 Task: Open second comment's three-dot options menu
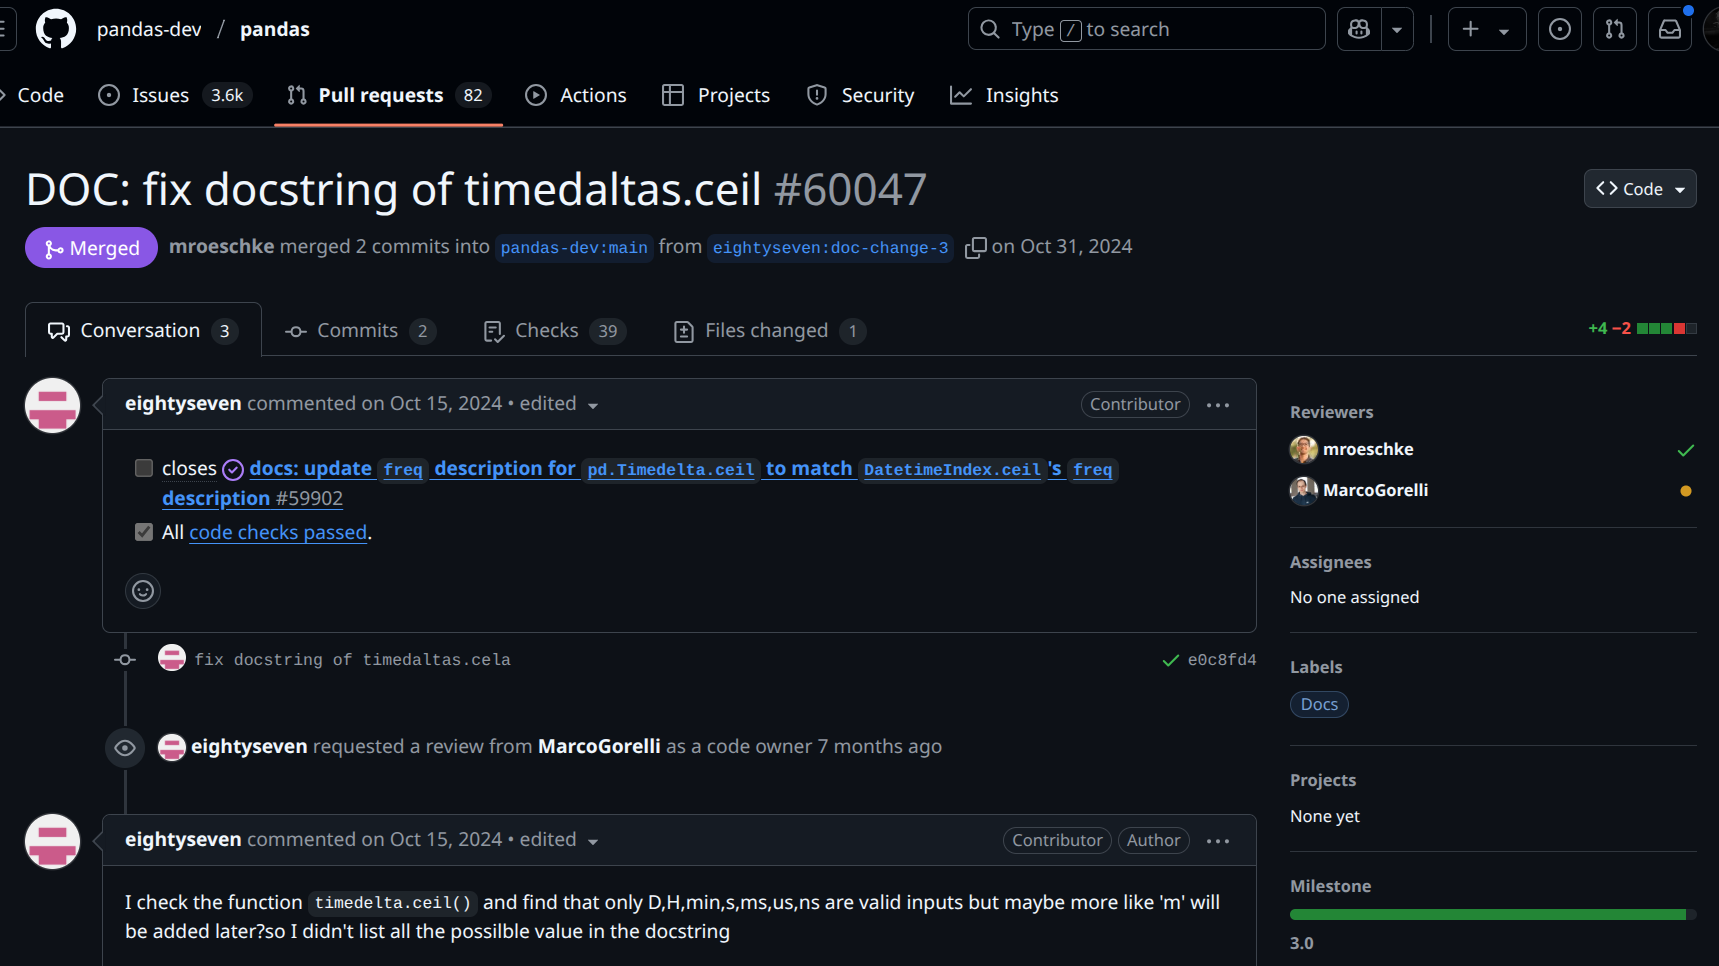(1218, 841)
